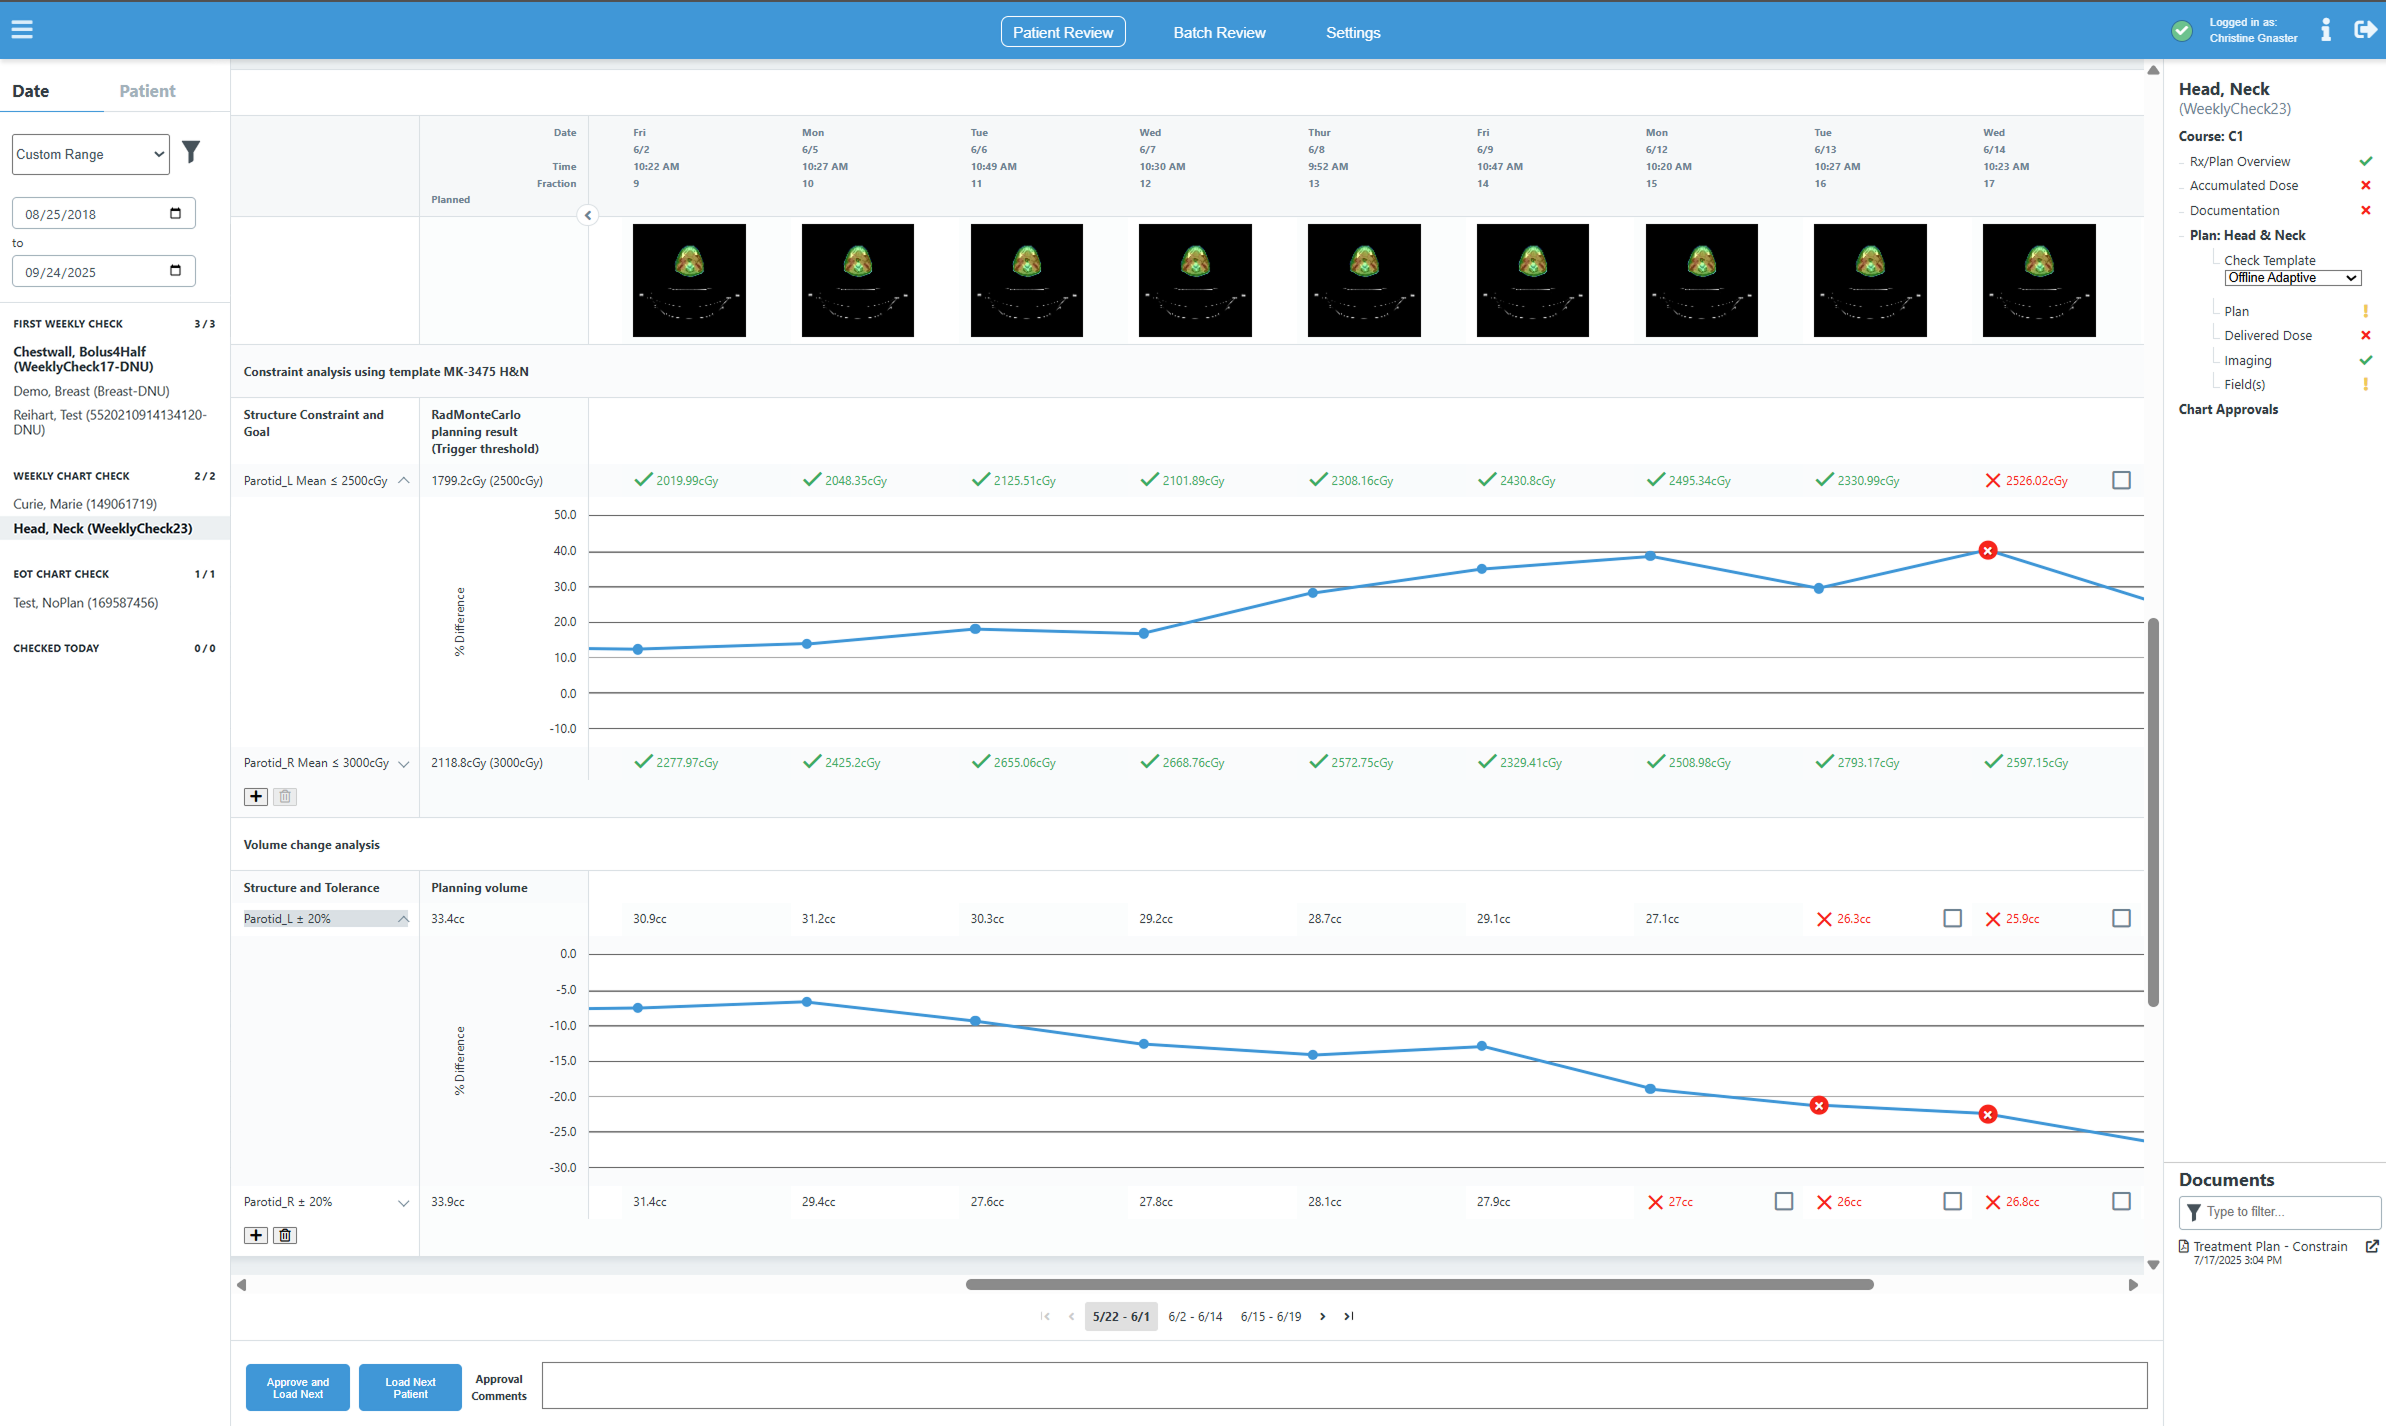Click the first planned CT thumbnail dated 6/2
The width and height of the screenshot is (2386, 1426).
tap(688, 280)
